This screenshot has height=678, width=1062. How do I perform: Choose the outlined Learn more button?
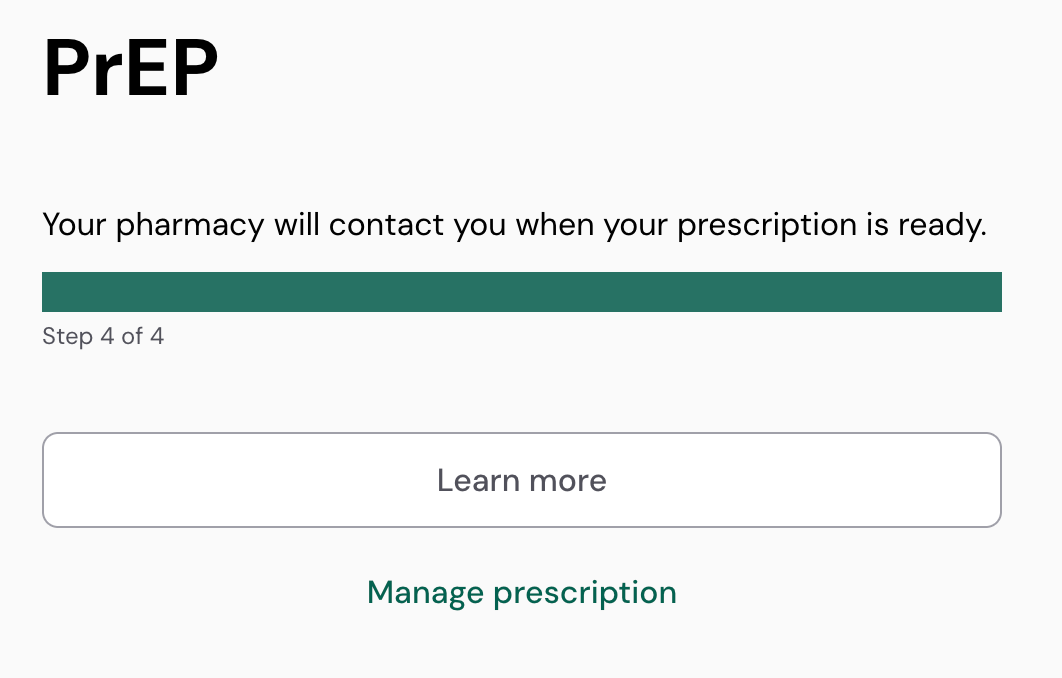[x=521, y=480]
